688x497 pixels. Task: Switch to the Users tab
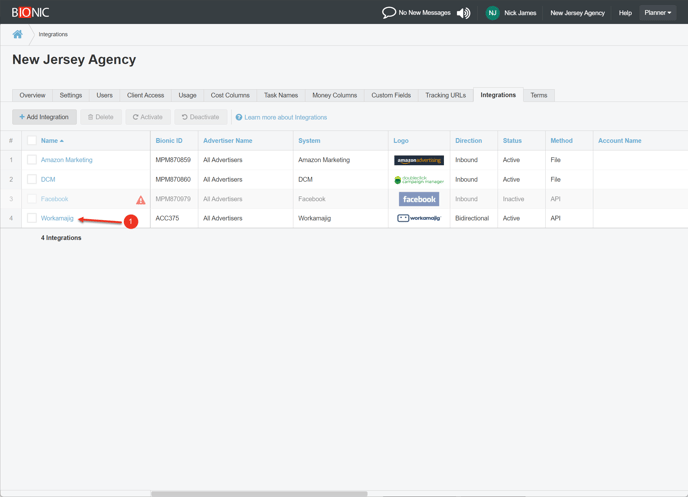[104, 95]
